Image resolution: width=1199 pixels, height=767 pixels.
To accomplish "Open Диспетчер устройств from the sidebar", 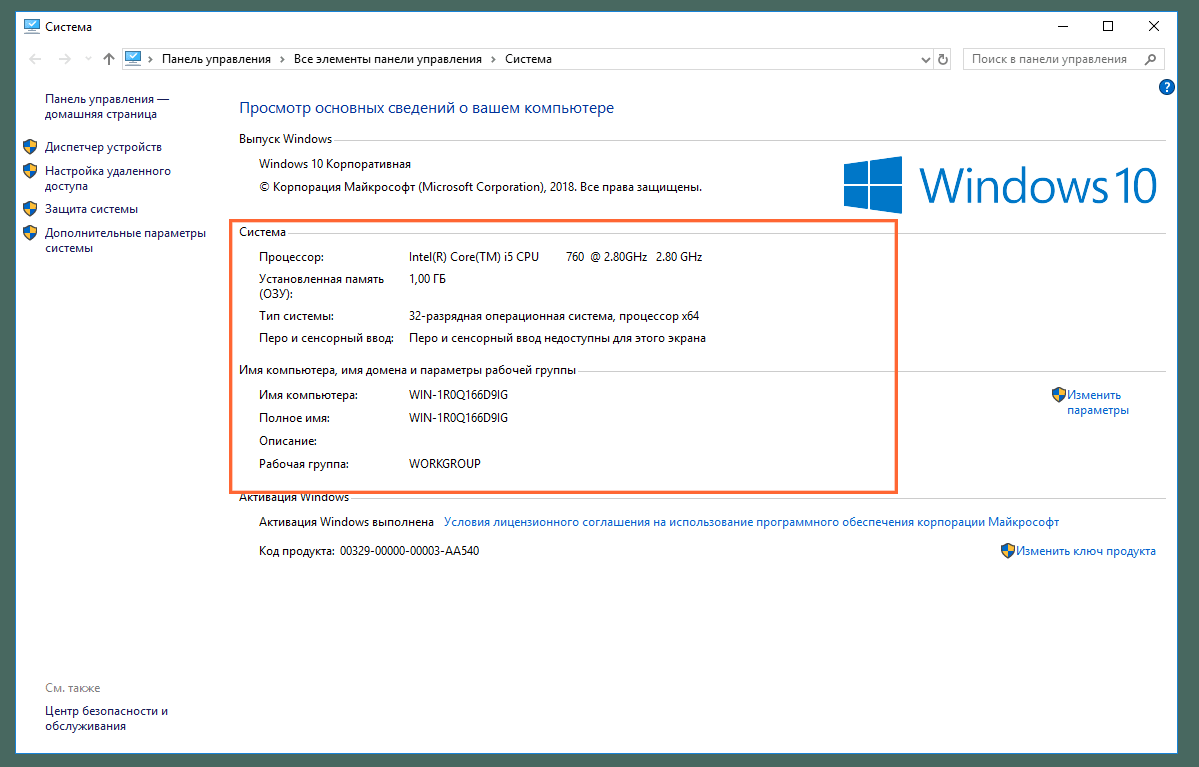I will (103, 146).
